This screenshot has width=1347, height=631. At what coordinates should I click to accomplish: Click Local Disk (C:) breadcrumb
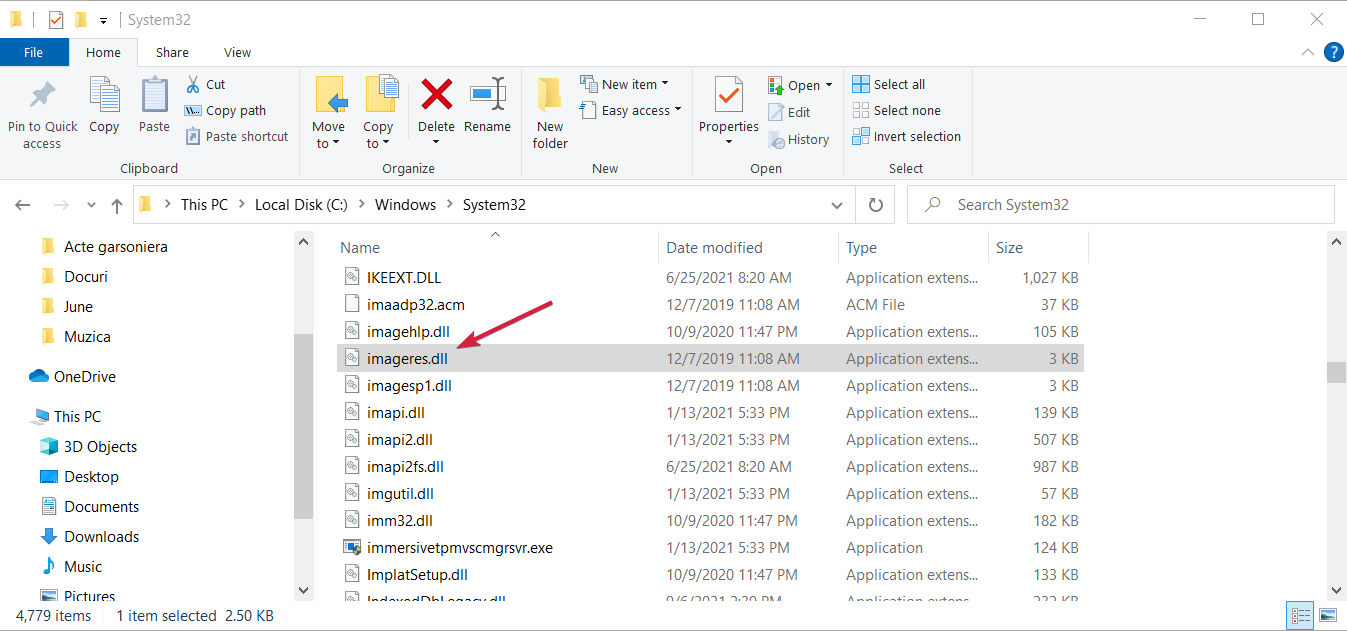301,205
